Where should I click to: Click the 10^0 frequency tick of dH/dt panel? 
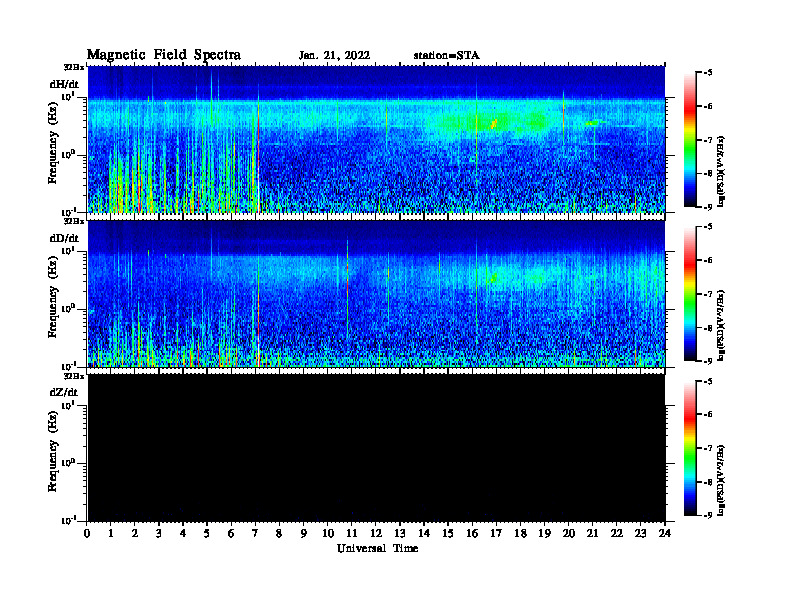click(x=69, y=154)
